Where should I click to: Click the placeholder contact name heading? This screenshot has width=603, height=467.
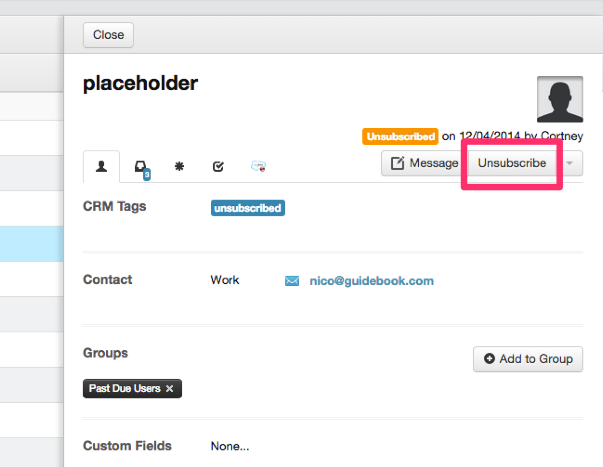140,83
